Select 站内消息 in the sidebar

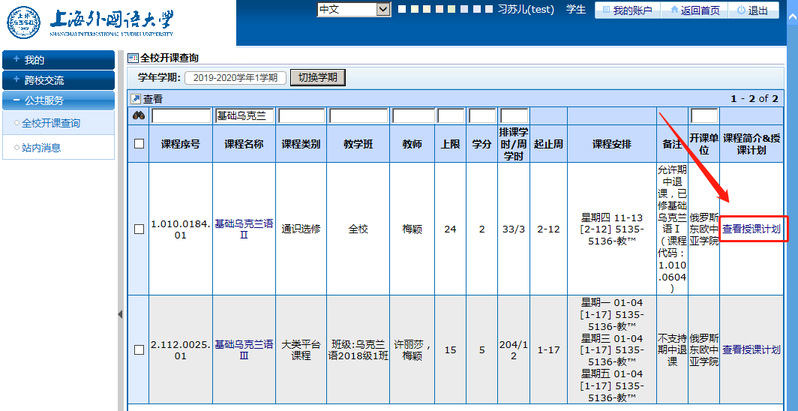point(40,148)
